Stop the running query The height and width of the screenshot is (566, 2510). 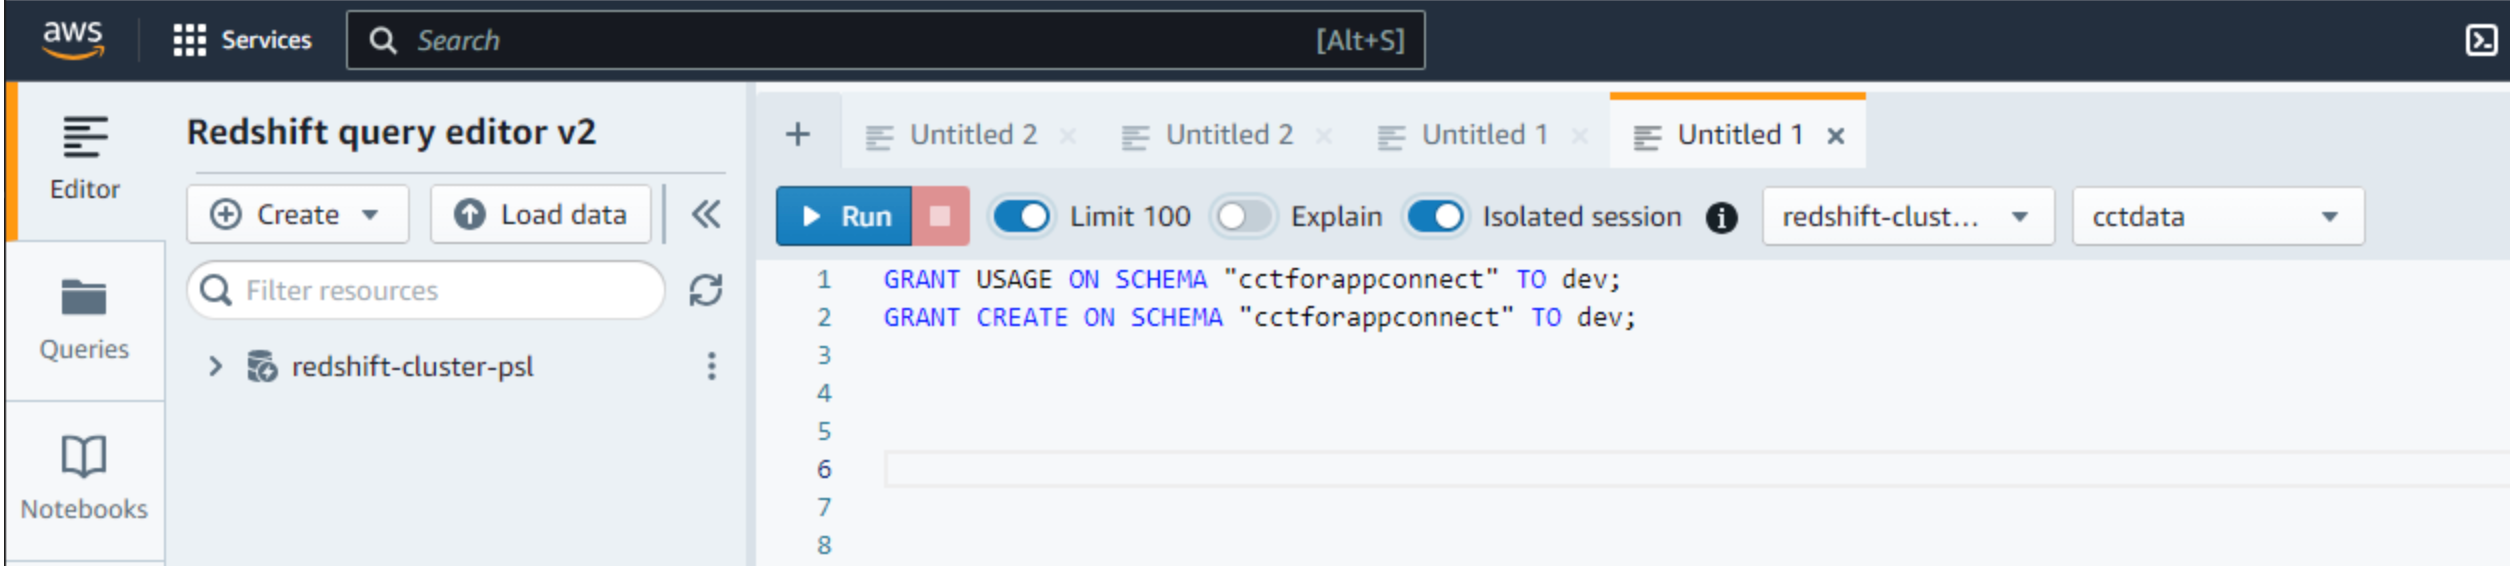[940, 216]
